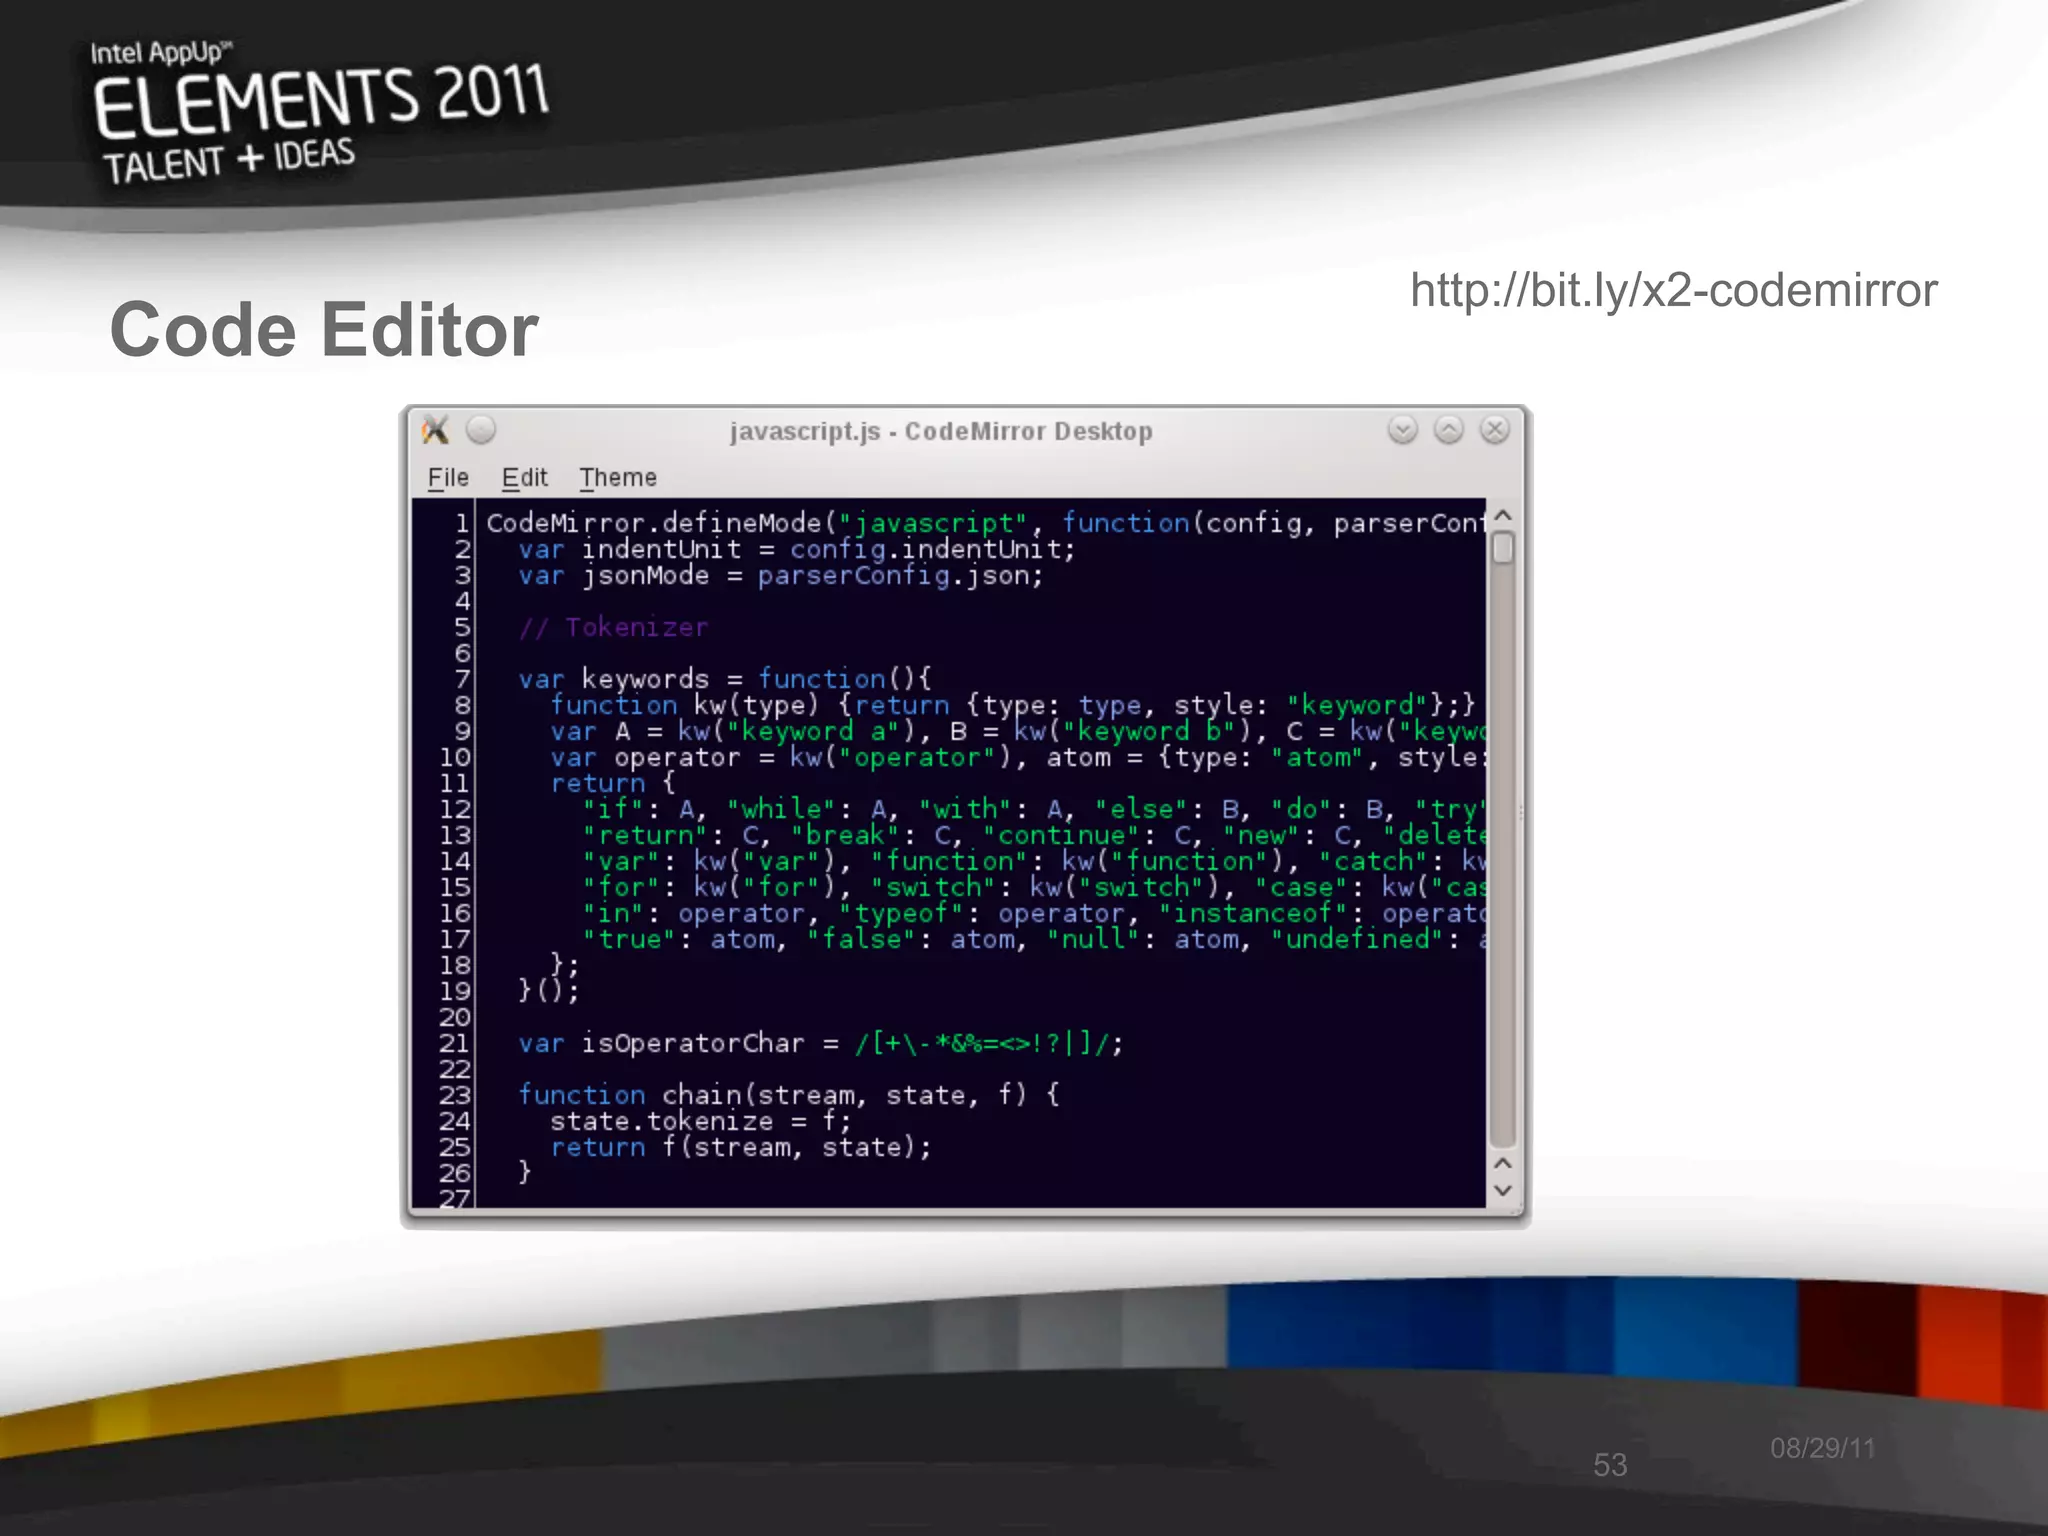
Task: Click line number 21 in gutter
Action: [454, 1043]
